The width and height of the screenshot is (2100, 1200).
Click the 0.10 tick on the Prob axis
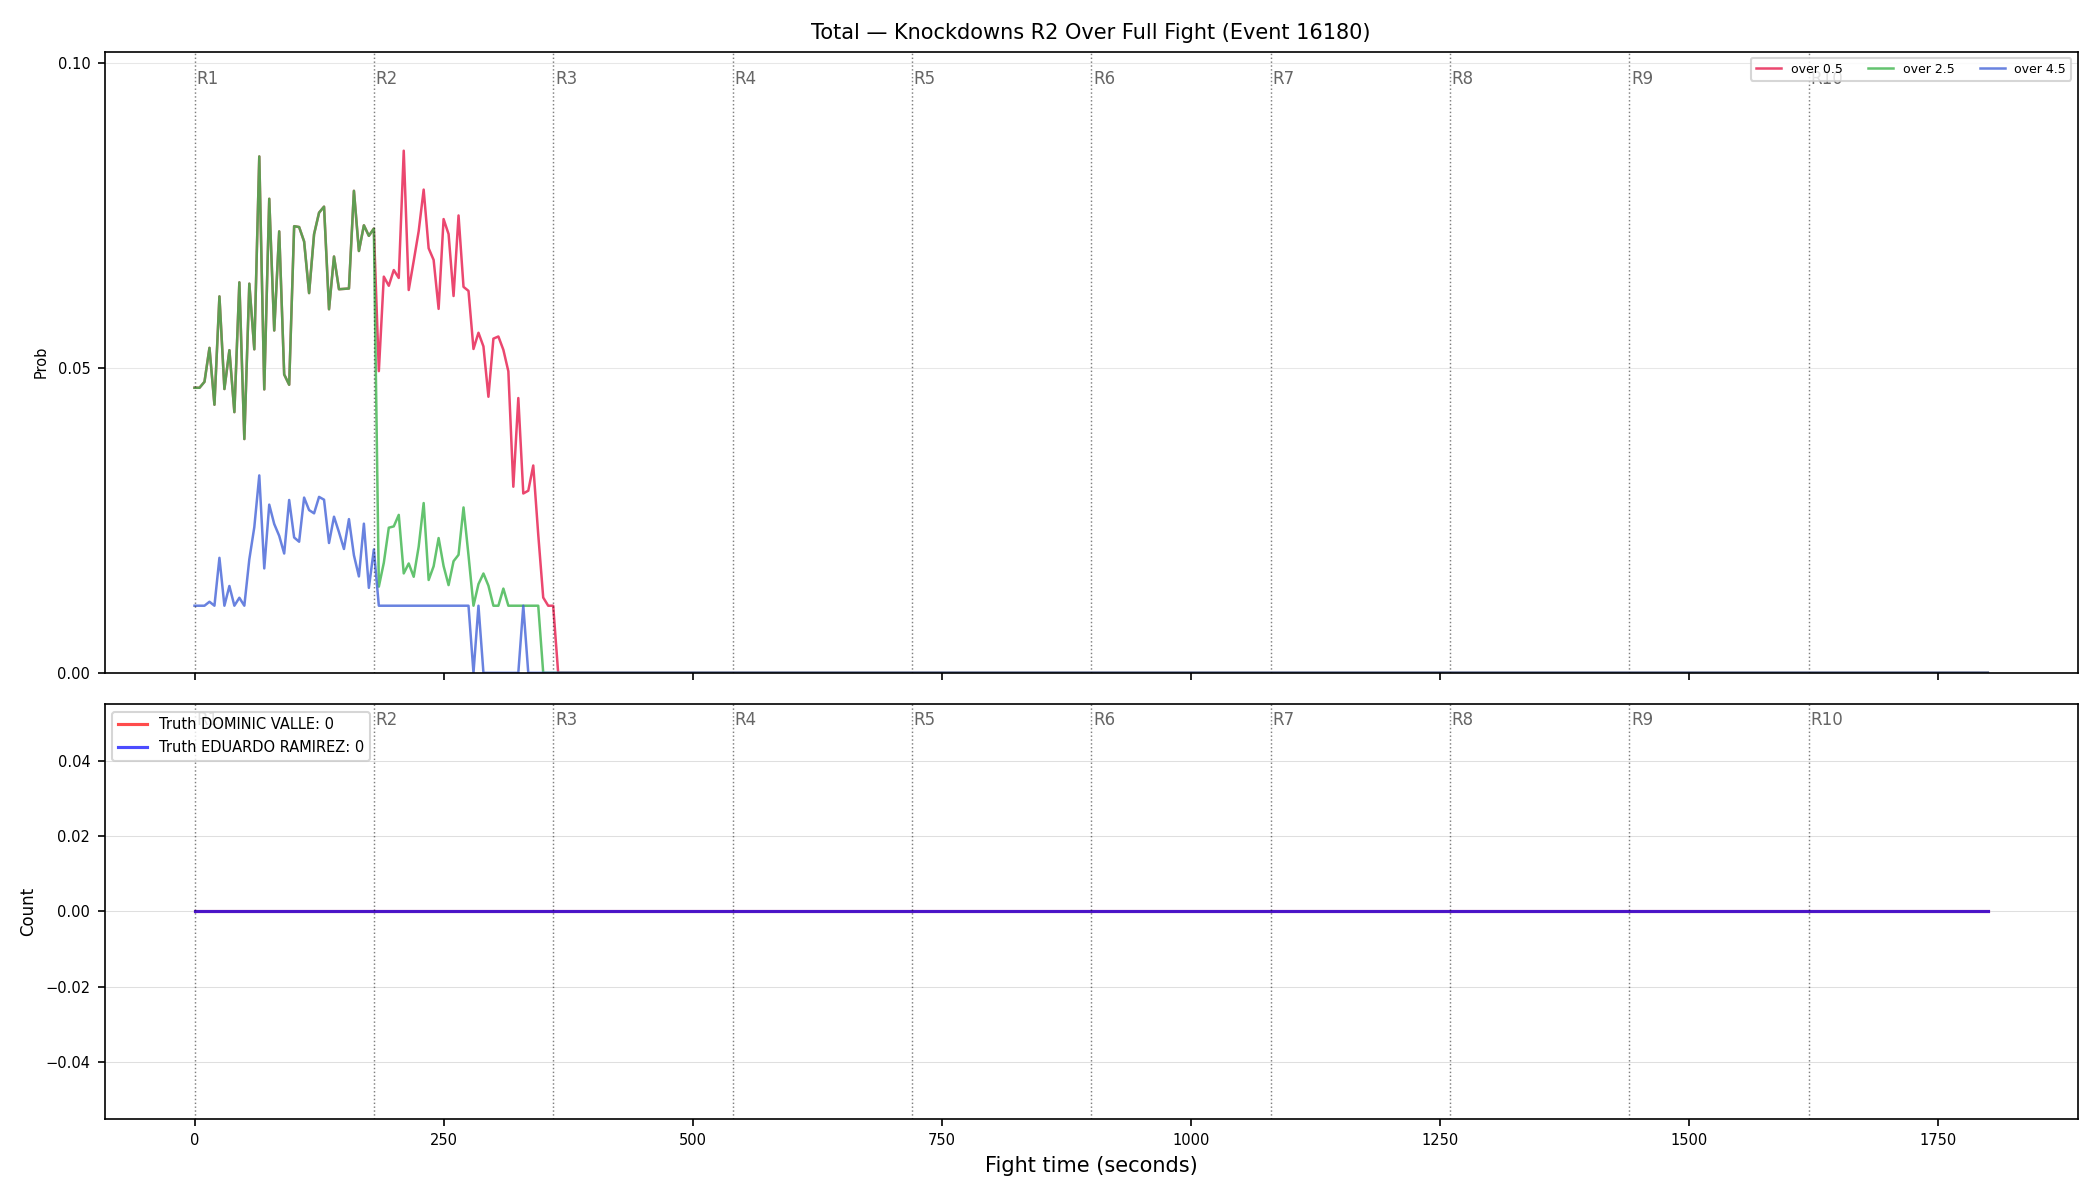pos(74,64)
